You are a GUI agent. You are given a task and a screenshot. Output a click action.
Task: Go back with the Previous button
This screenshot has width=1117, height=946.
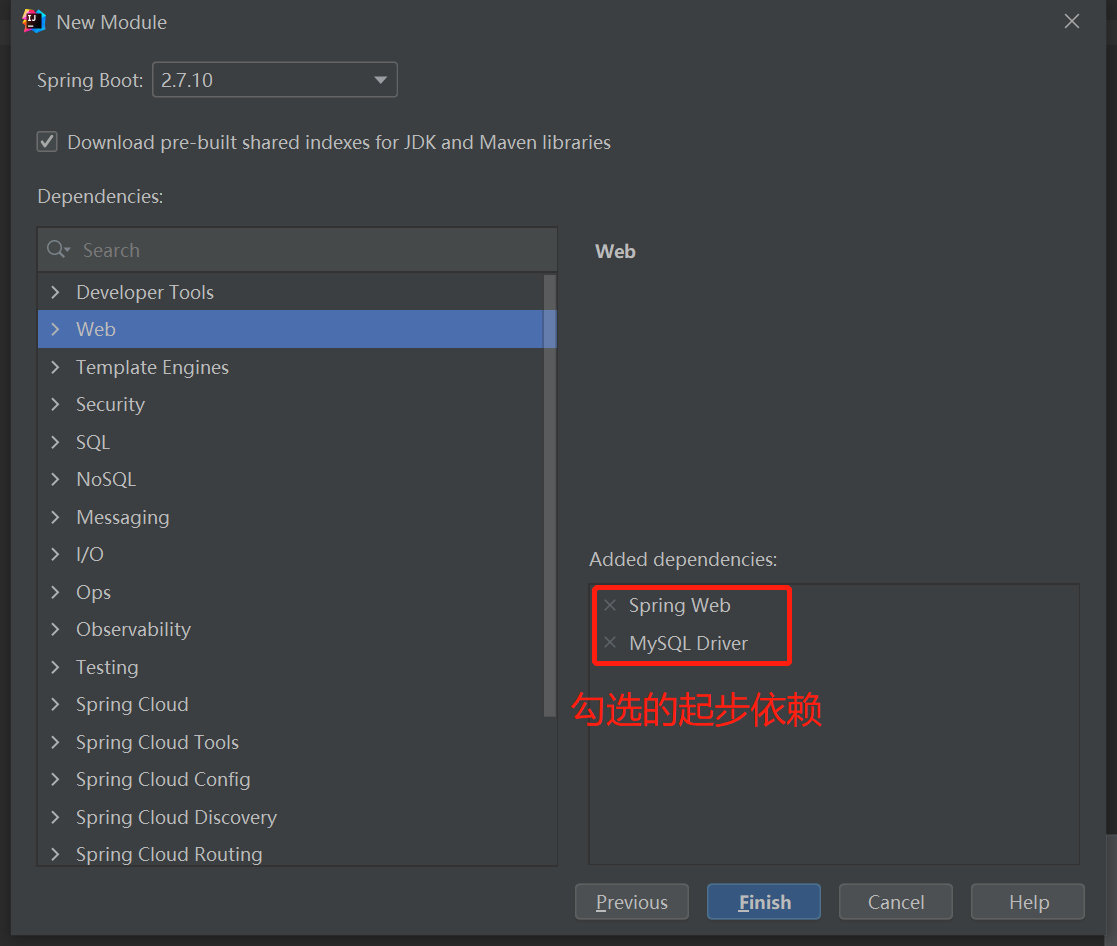(631, 901)
